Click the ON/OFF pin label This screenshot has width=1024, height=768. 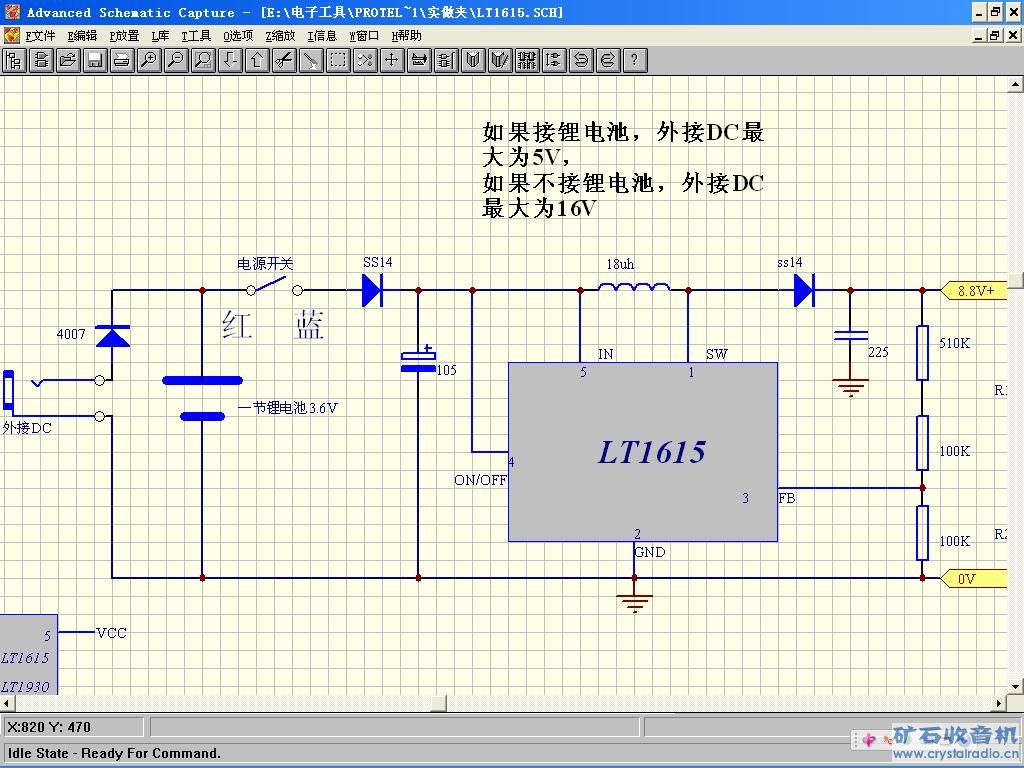[x=480, y=480]
